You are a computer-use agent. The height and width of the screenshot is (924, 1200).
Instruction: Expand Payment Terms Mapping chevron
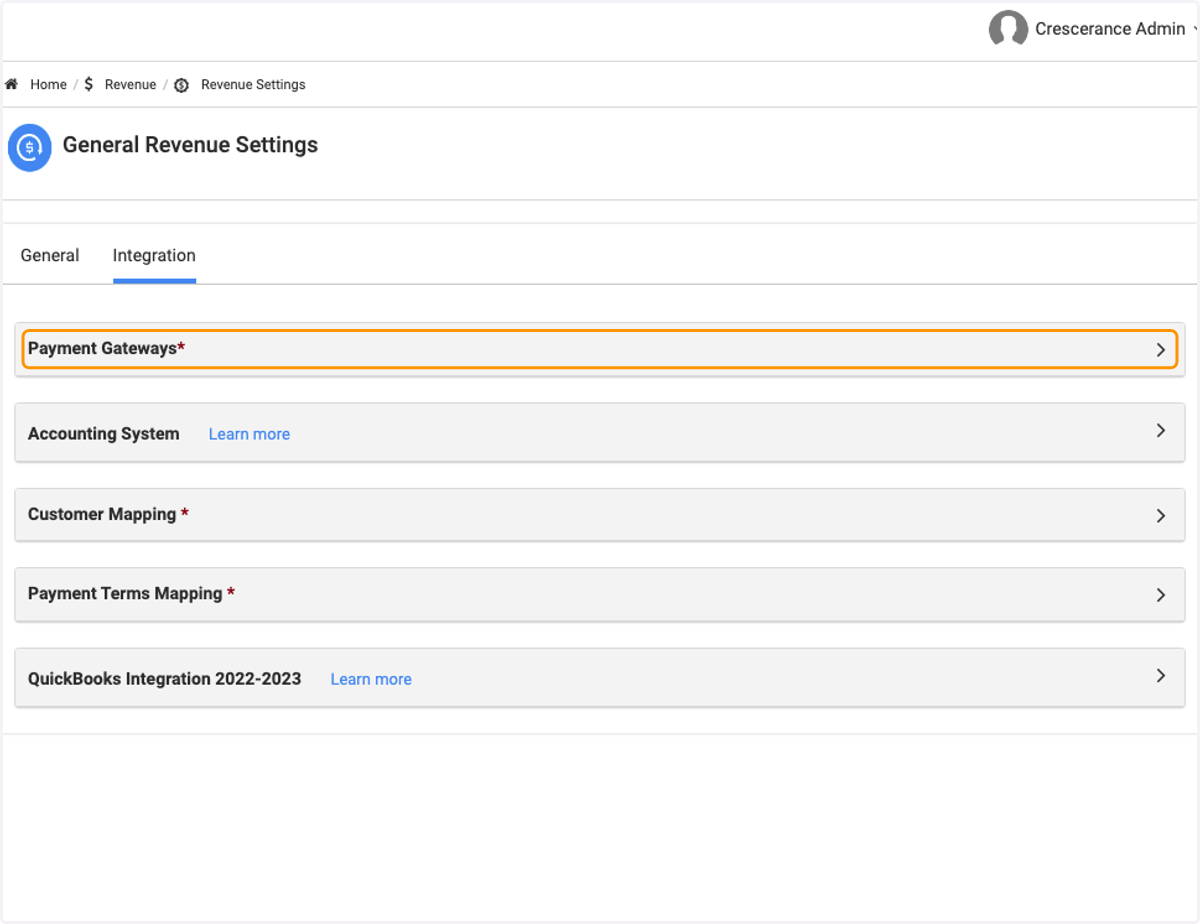pyautogui.click(x=1161, y=594)
